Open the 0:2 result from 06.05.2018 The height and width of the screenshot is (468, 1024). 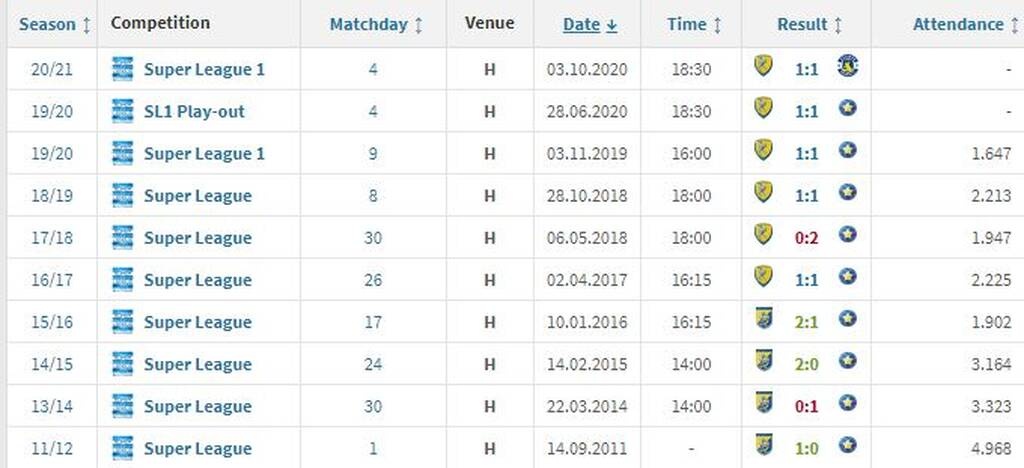(x=806, y=238)
